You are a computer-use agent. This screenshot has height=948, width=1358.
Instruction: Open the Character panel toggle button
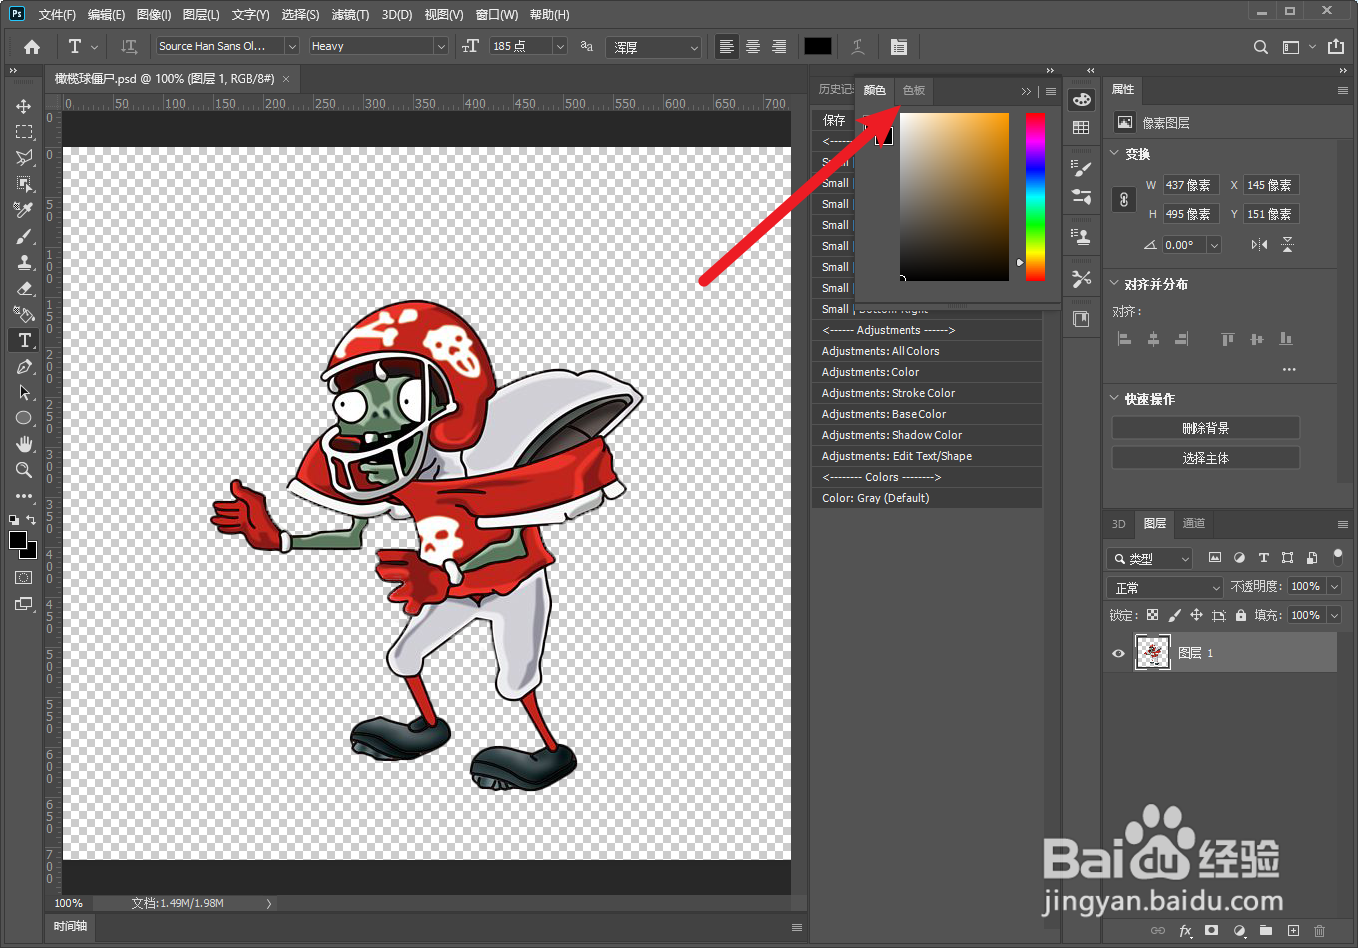point(899,47)
